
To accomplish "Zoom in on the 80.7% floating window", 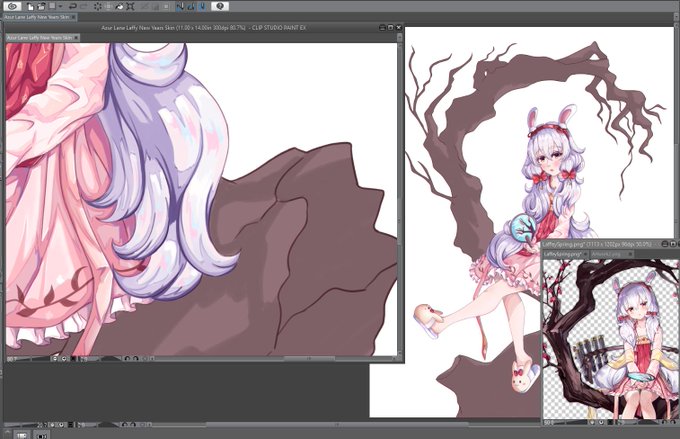I will pos(64,359).
